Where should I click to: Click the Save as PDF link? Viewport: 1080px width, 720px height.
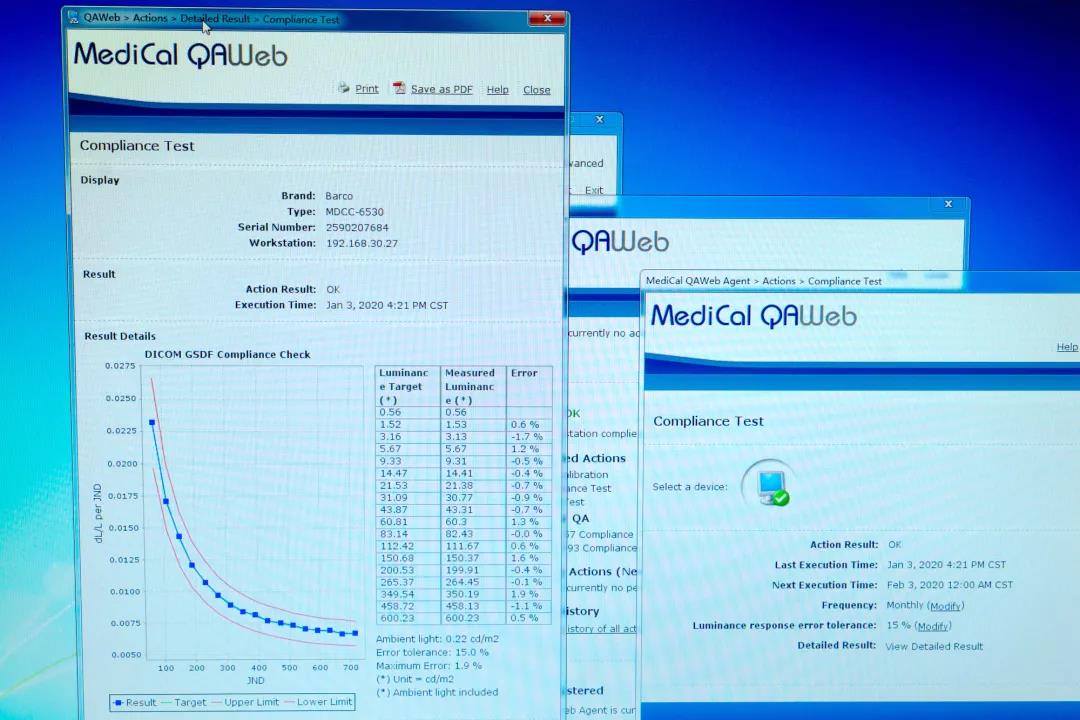pos(441,89)
